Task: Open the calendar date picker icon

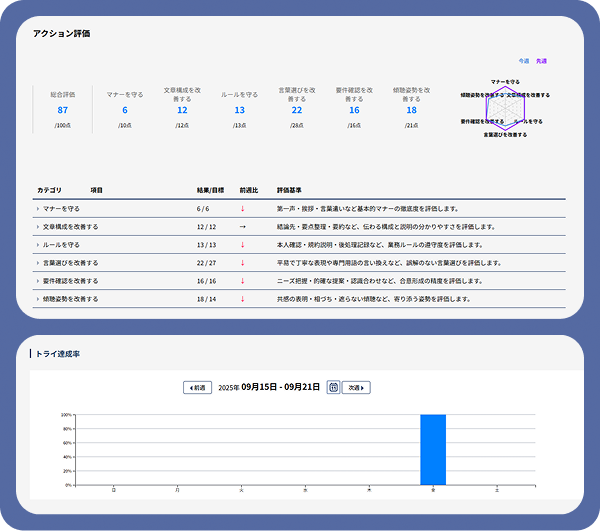Action: [x=333, y=387]
